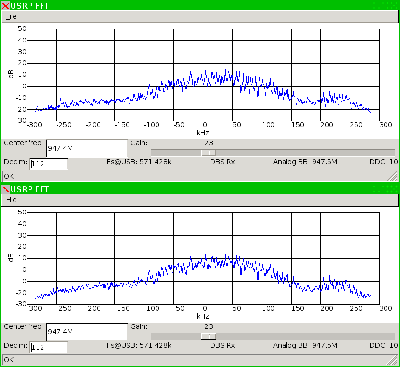Click the X window icon of the upper USRP FFT window
The width and height of the screenshot is (400, 367).
click(5, 6)
